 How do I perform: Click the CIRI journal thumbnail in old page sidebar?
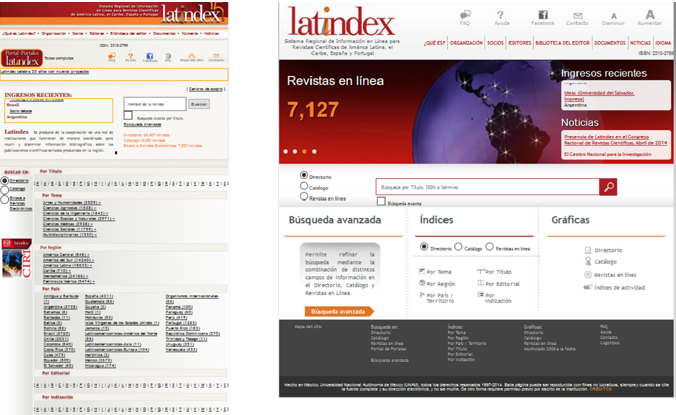pos(16,258)
